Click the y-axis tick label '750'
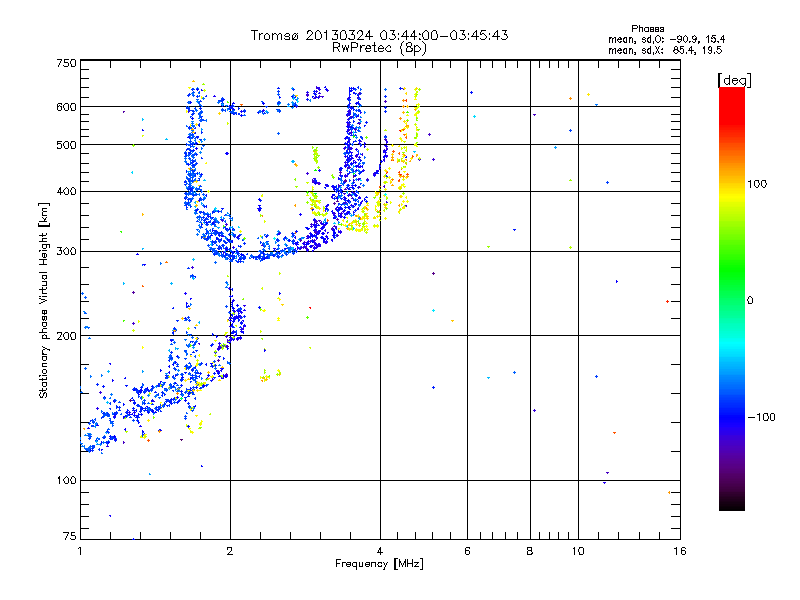 point(66,63)
